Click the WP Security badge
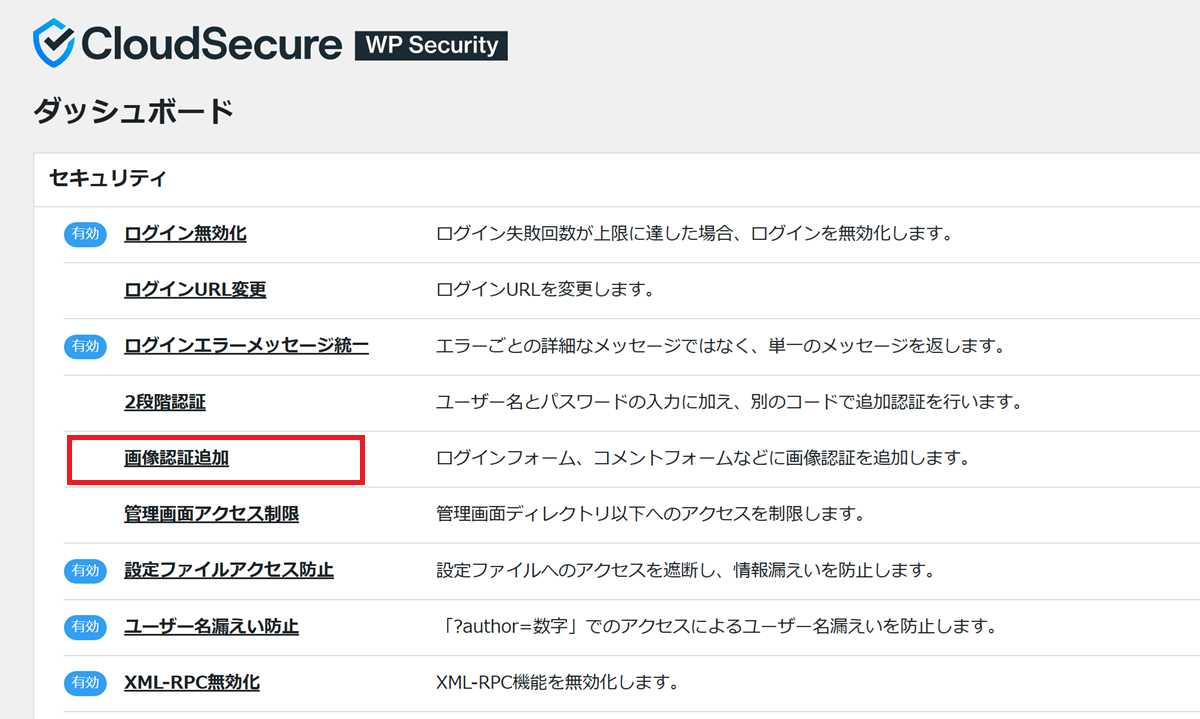This screenshot has width=1200, height=719. [431, 46]
